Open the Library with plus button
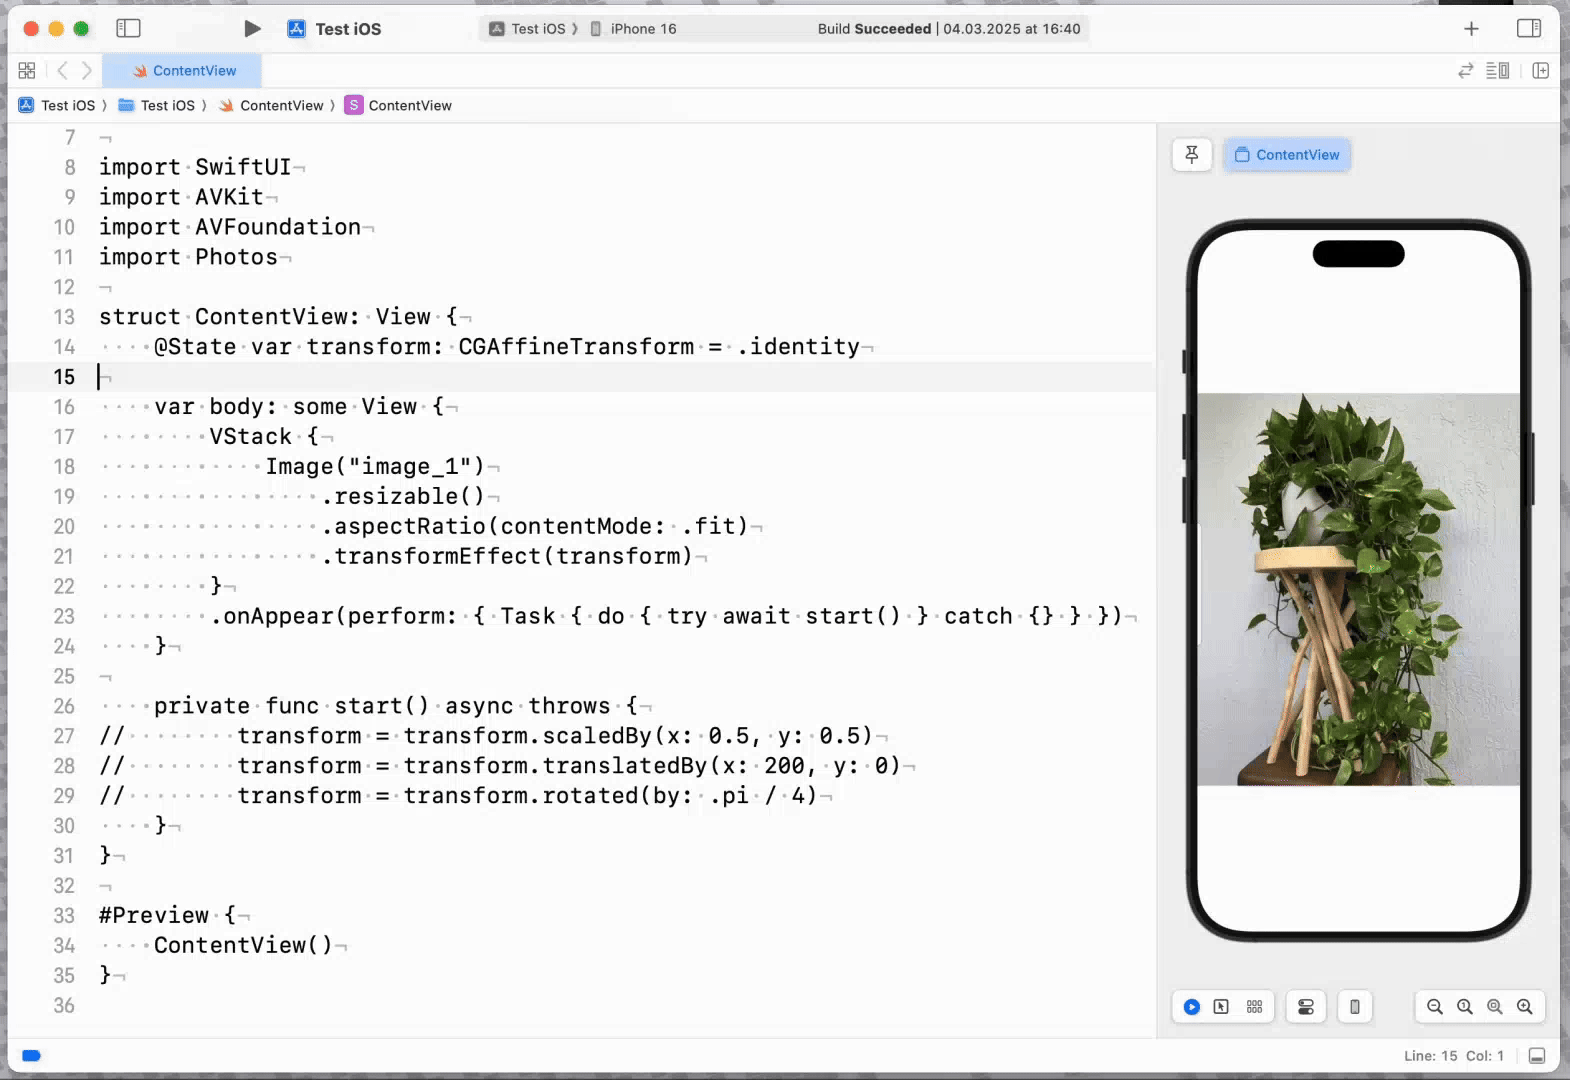Screen dimensions: 1570x1080 tap(1471, 29)
